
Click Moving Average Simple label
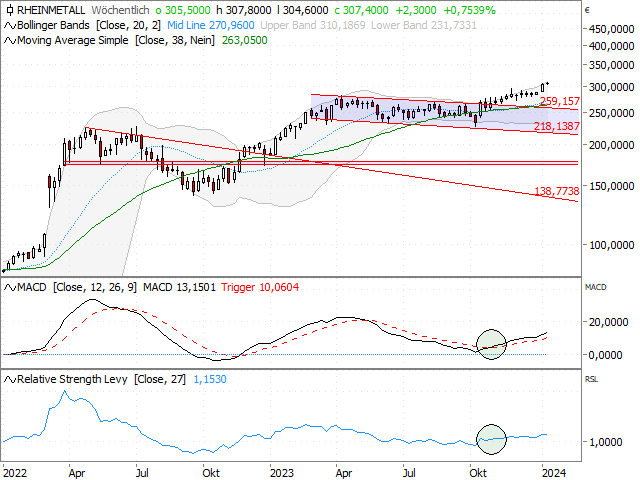[73, 40]
